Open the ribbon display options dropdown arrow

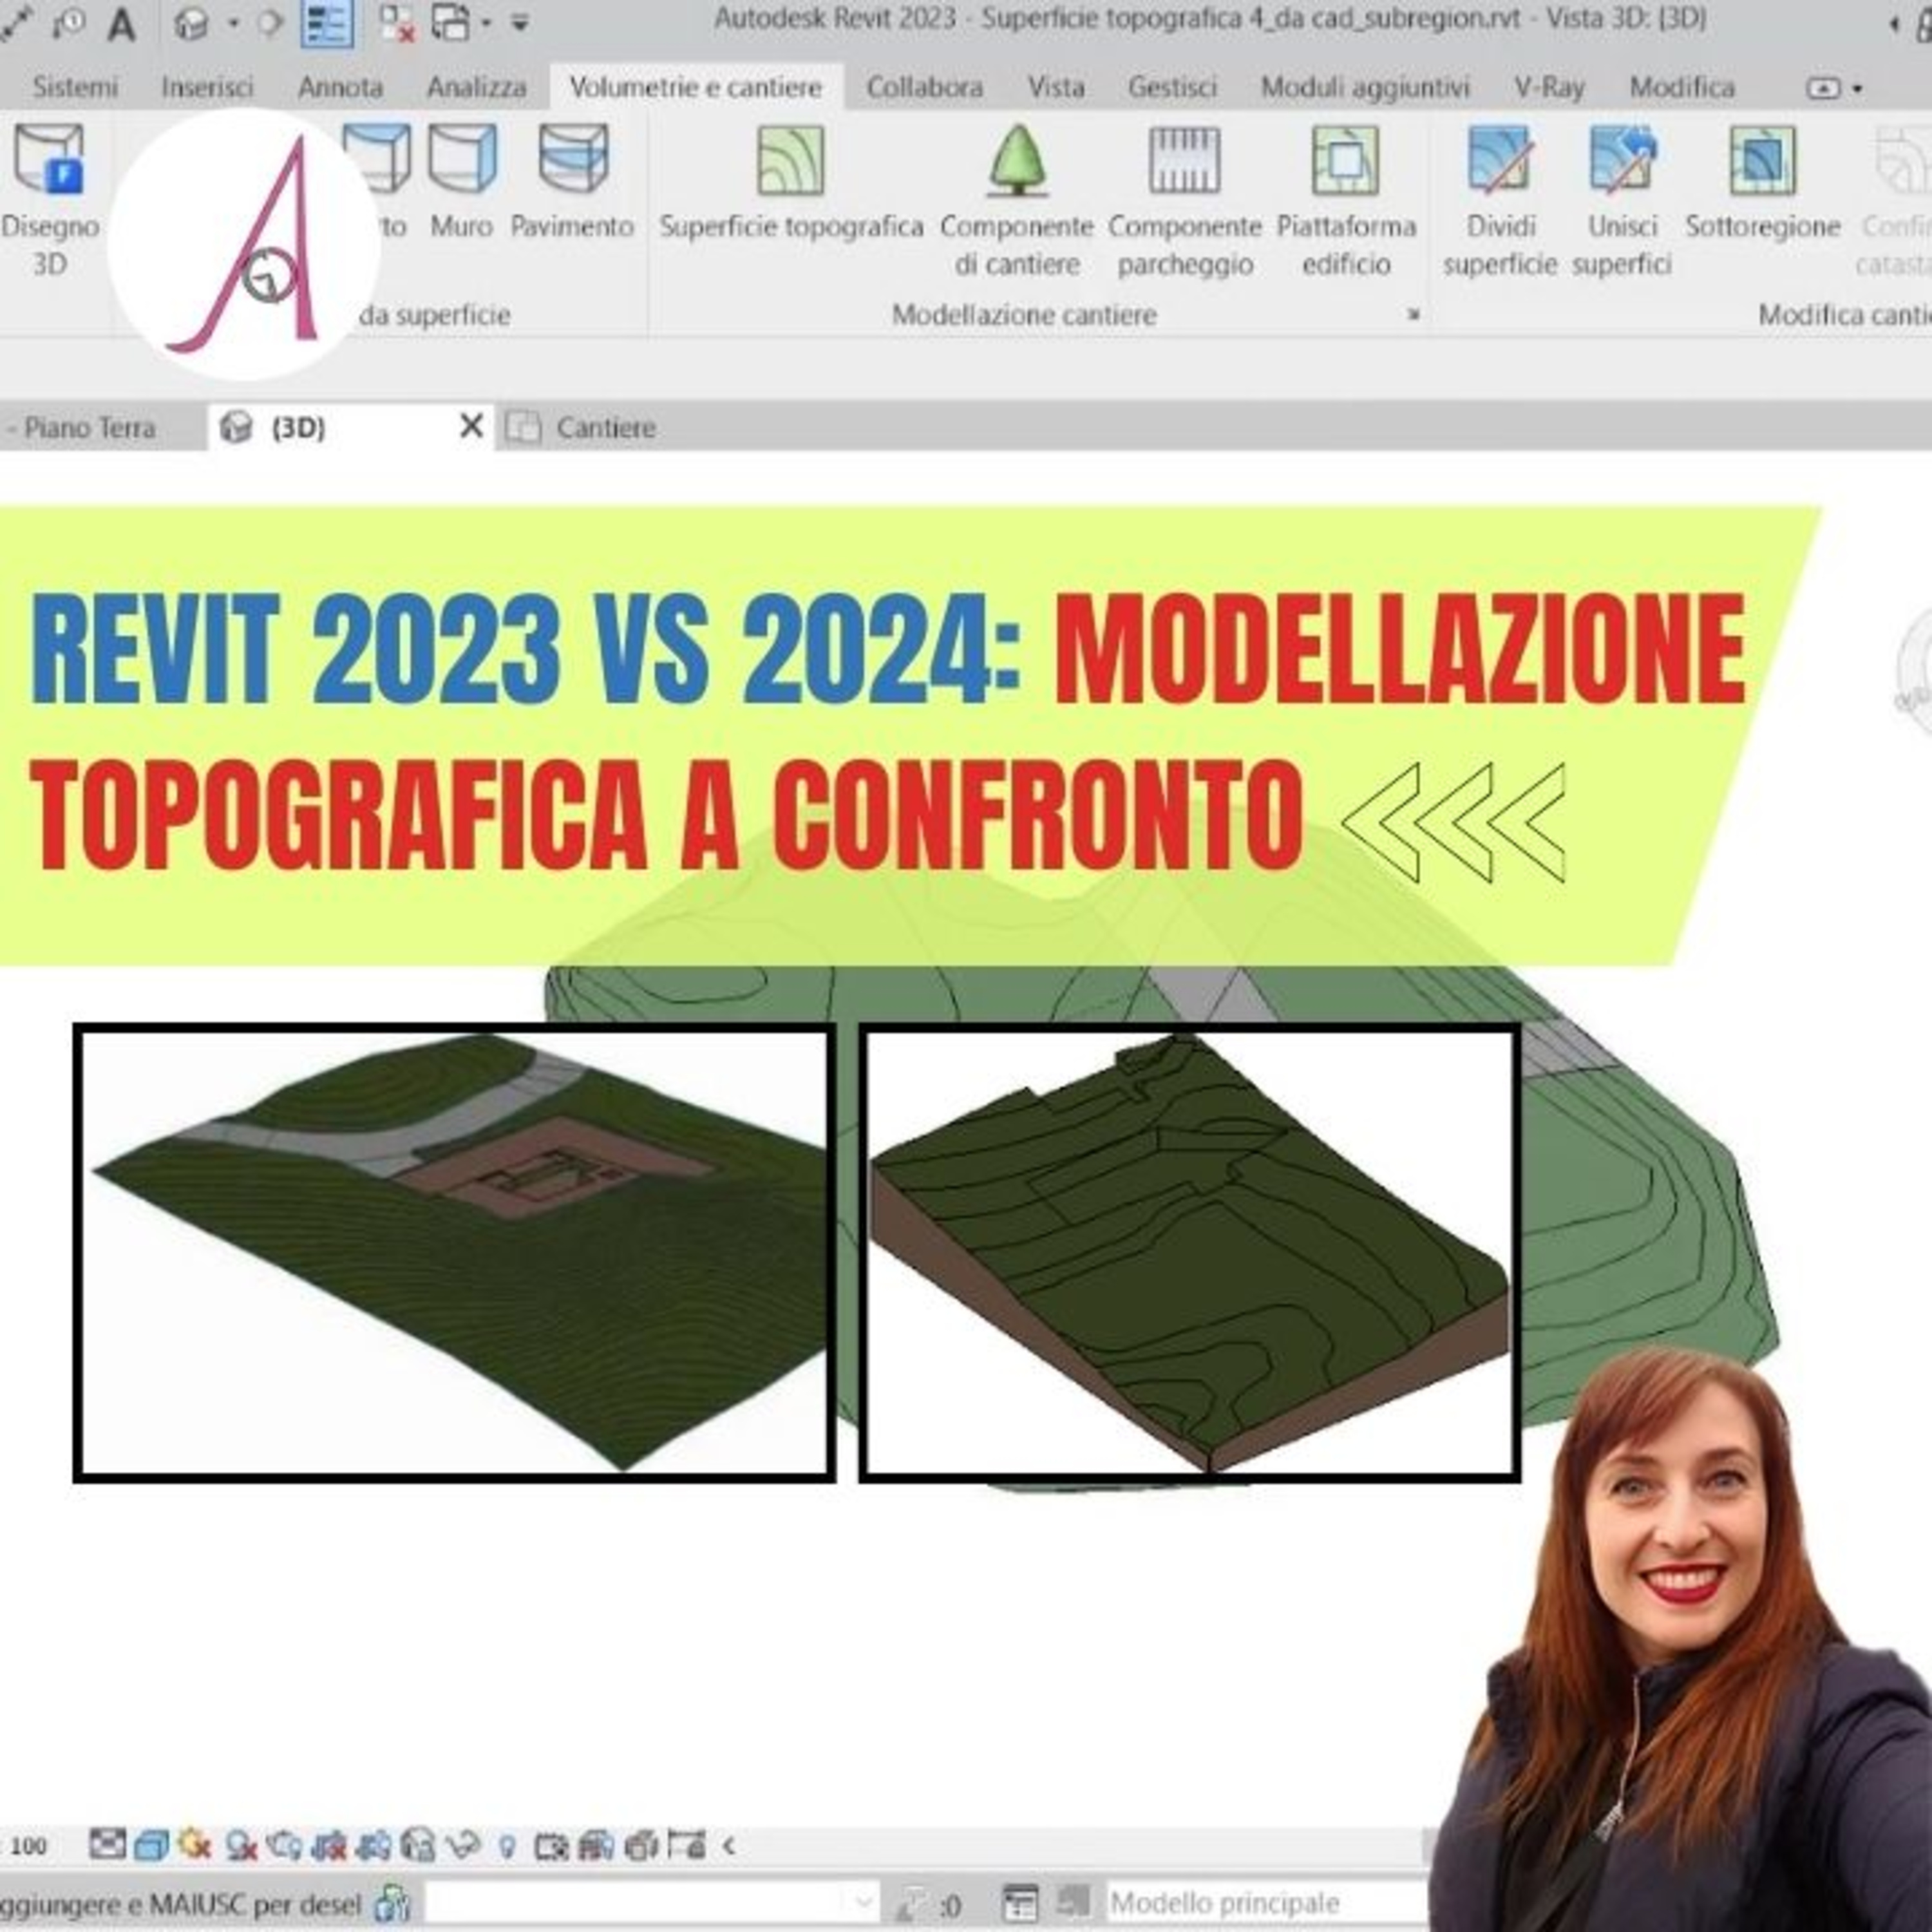[x=1857, y=88]
